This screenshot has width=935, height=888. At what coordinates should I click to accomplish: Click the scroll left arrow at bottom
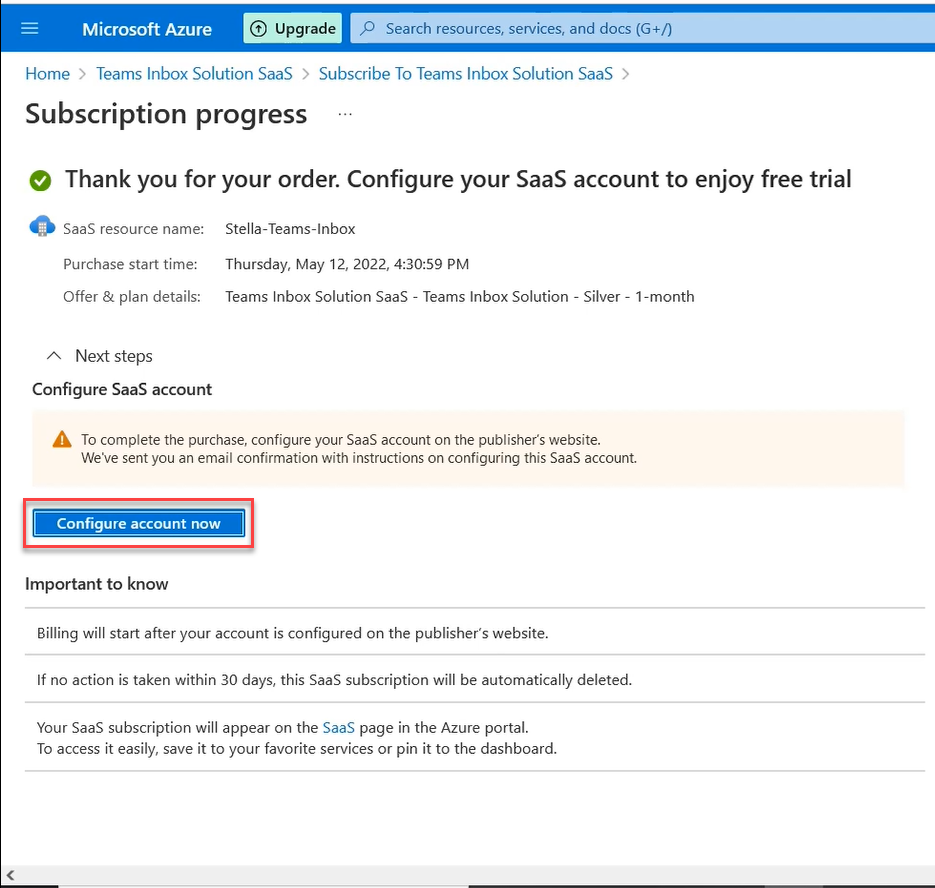click(10, 875)
